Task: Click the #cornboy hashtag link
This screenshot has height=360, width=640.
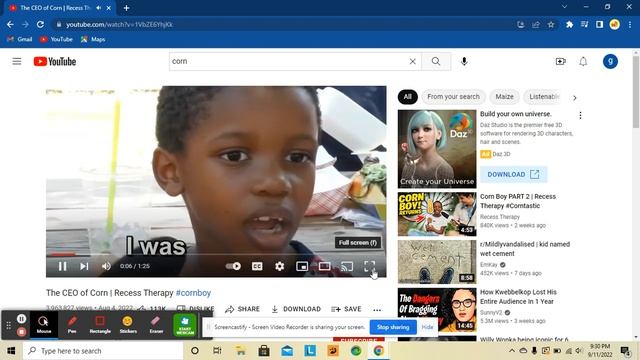Action: (x=193, y=293)
